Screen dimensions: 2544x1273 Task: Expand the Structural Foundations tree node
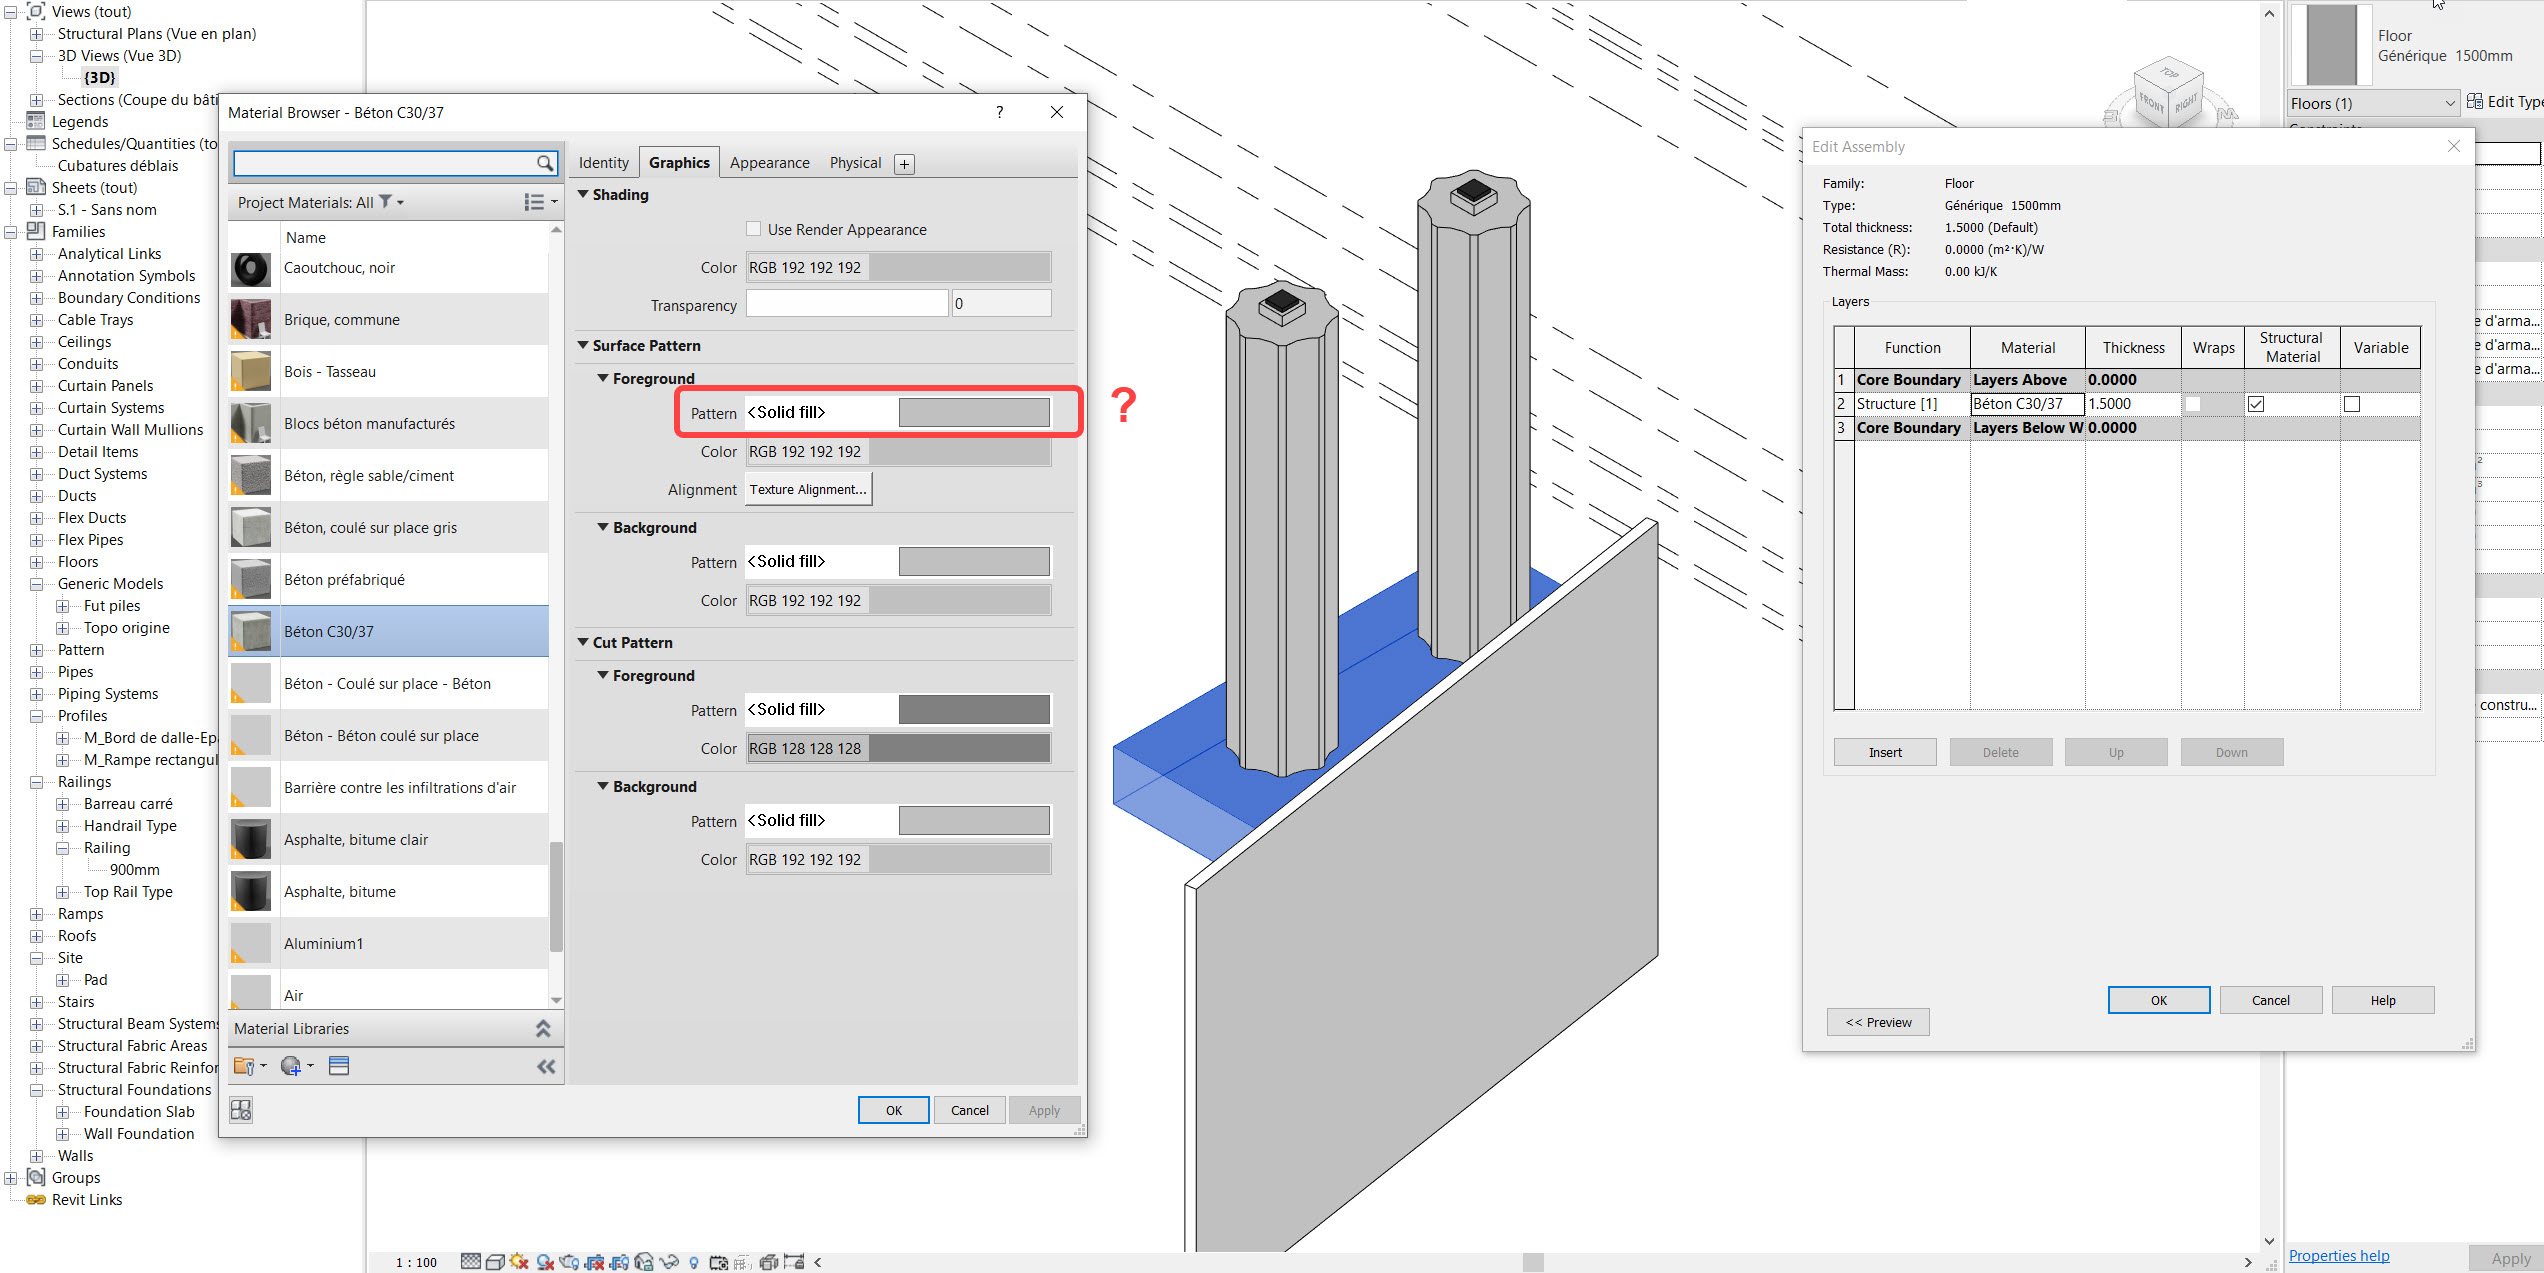pos(36,1089)
